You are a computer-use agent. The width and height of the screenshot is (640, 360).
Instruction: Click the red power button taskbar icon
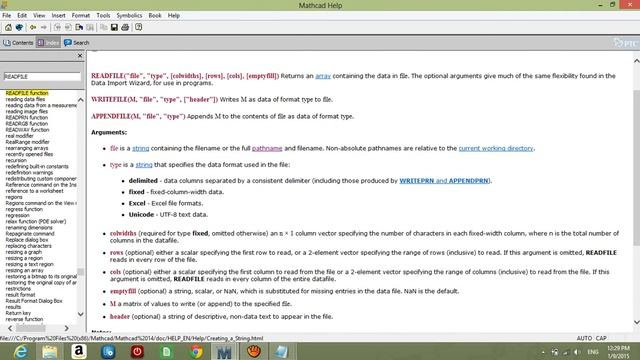[137, 351]
